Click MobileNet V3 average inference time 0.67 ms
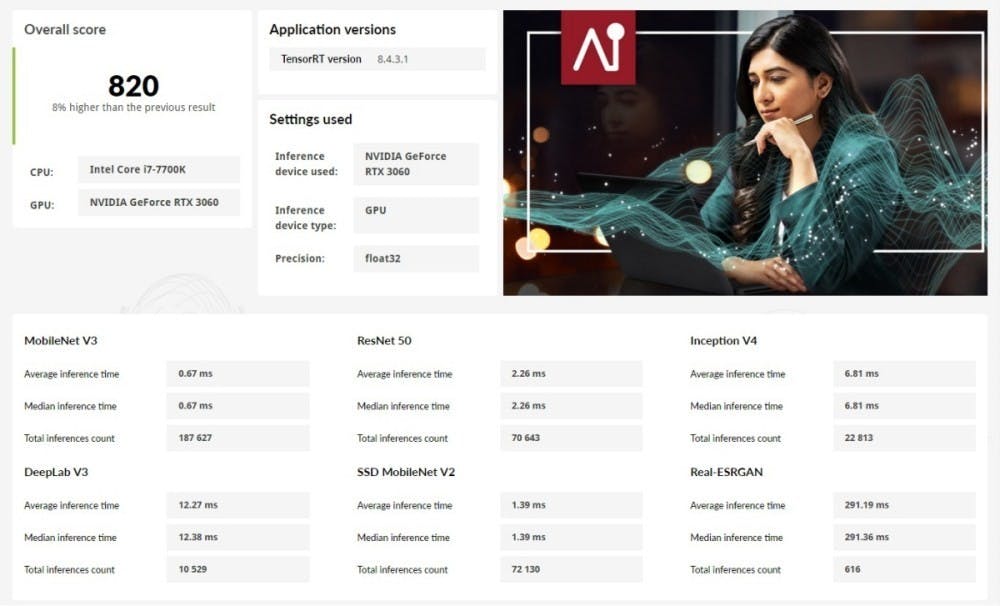Screen dimensions: 1000x606 (x=238, y=374)
